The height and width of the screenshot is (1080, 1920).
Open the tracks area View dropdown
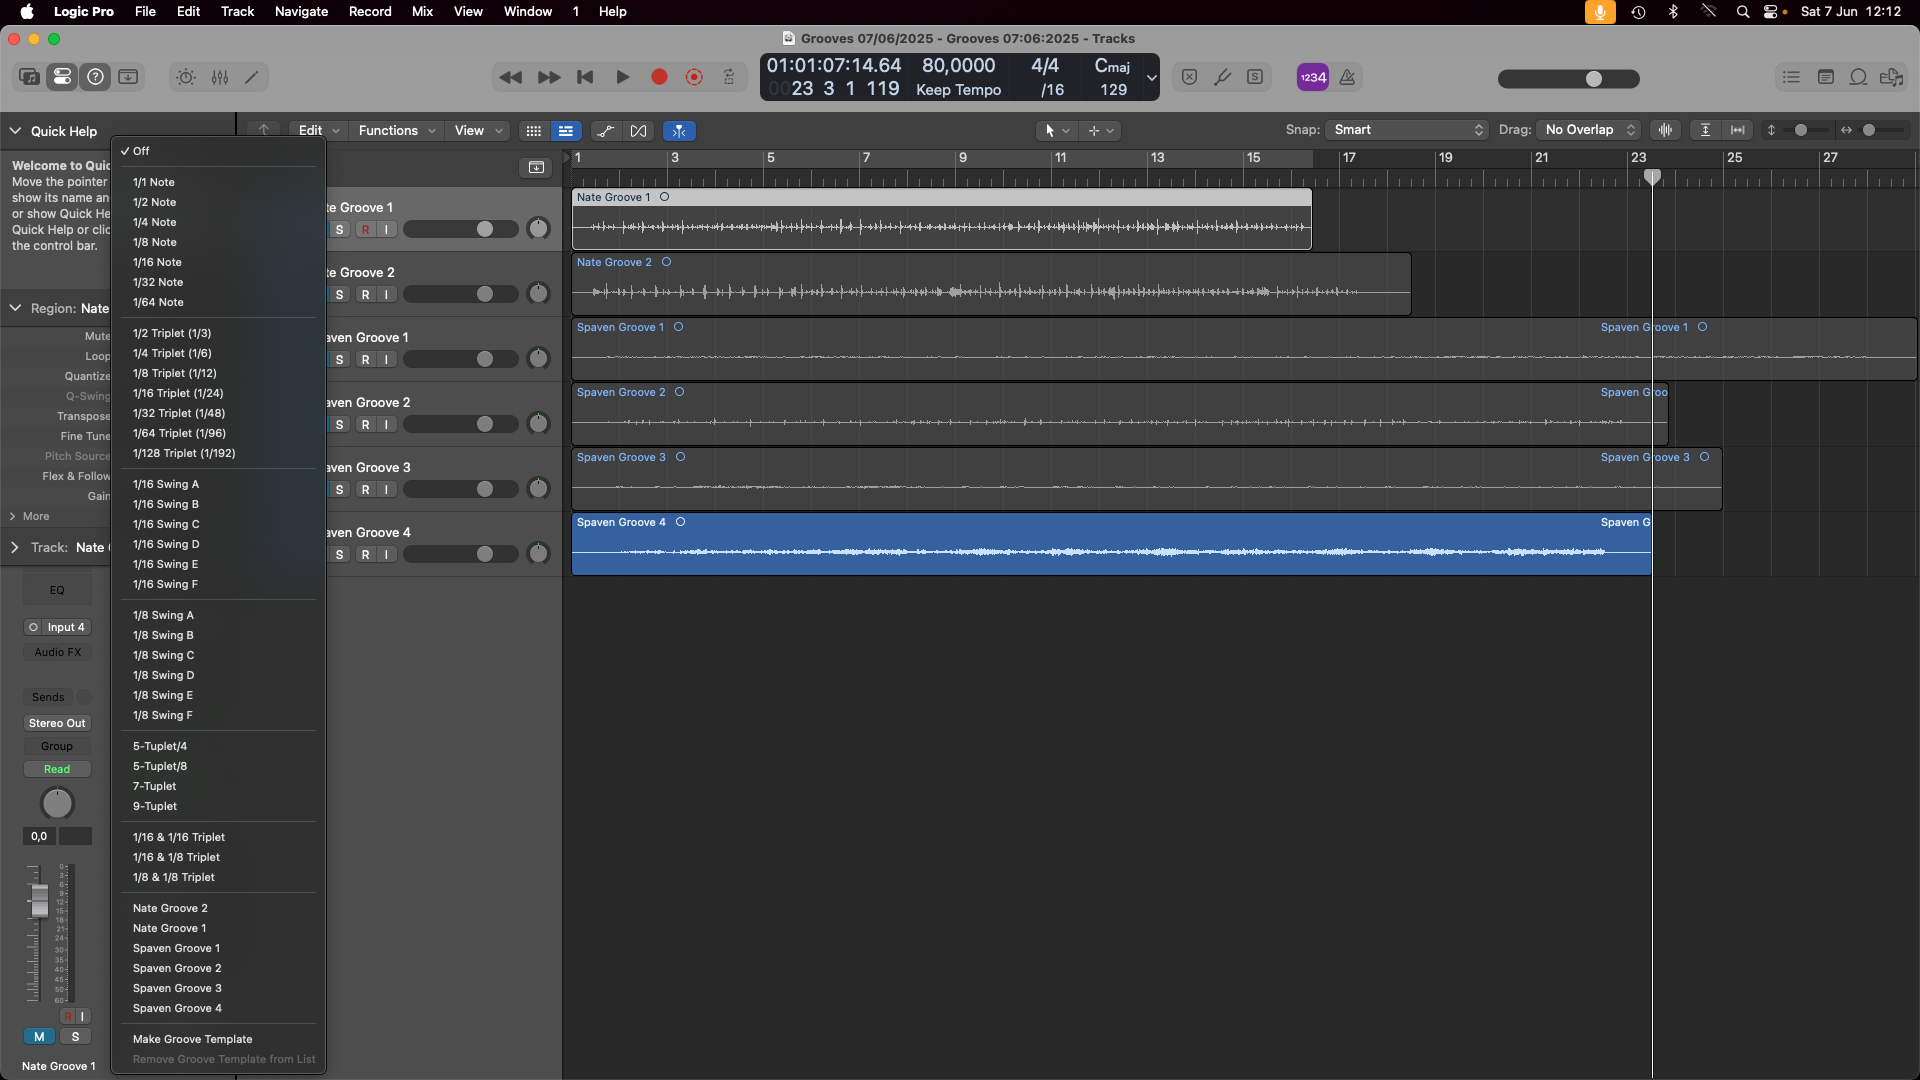[478, 131]
